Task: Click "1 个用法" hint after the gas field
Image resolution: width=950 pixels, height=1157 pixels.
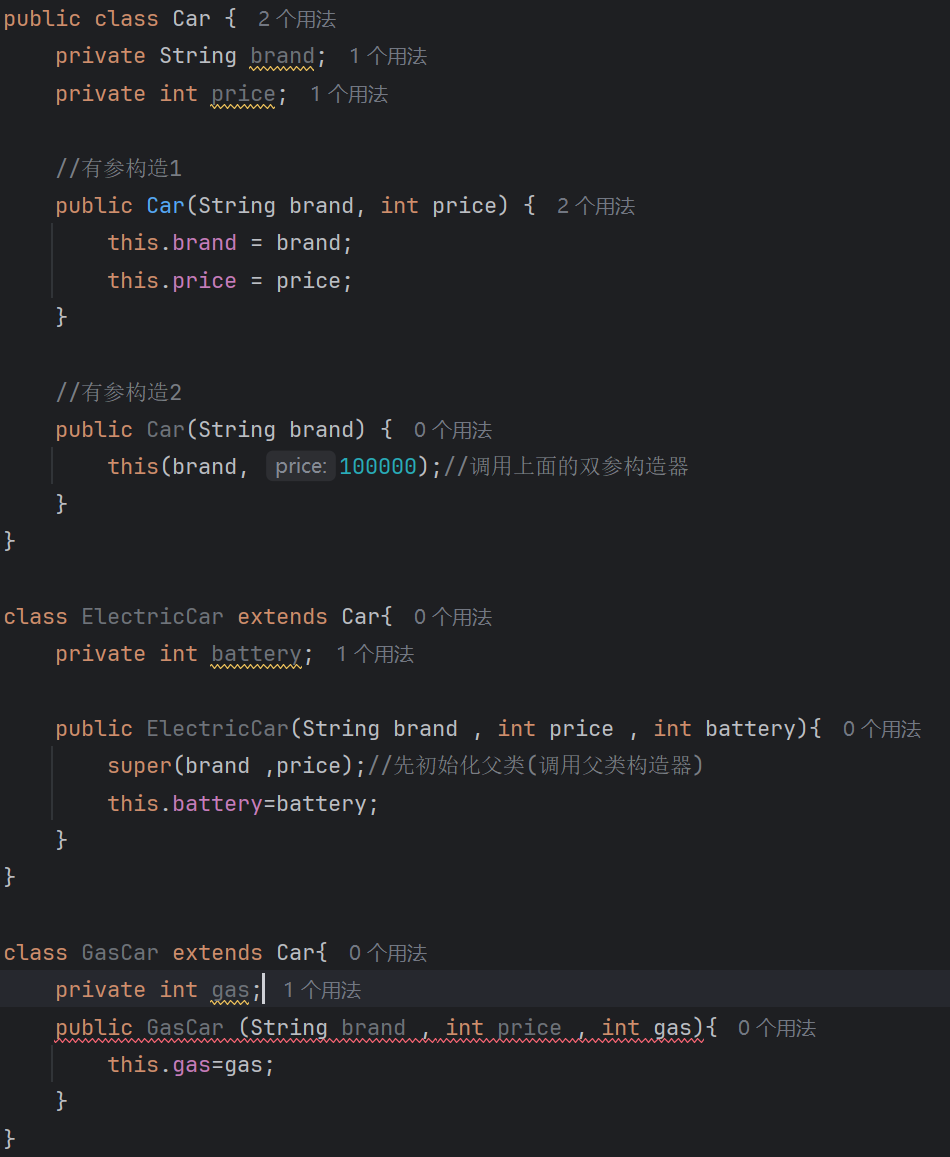Action: 322,990
